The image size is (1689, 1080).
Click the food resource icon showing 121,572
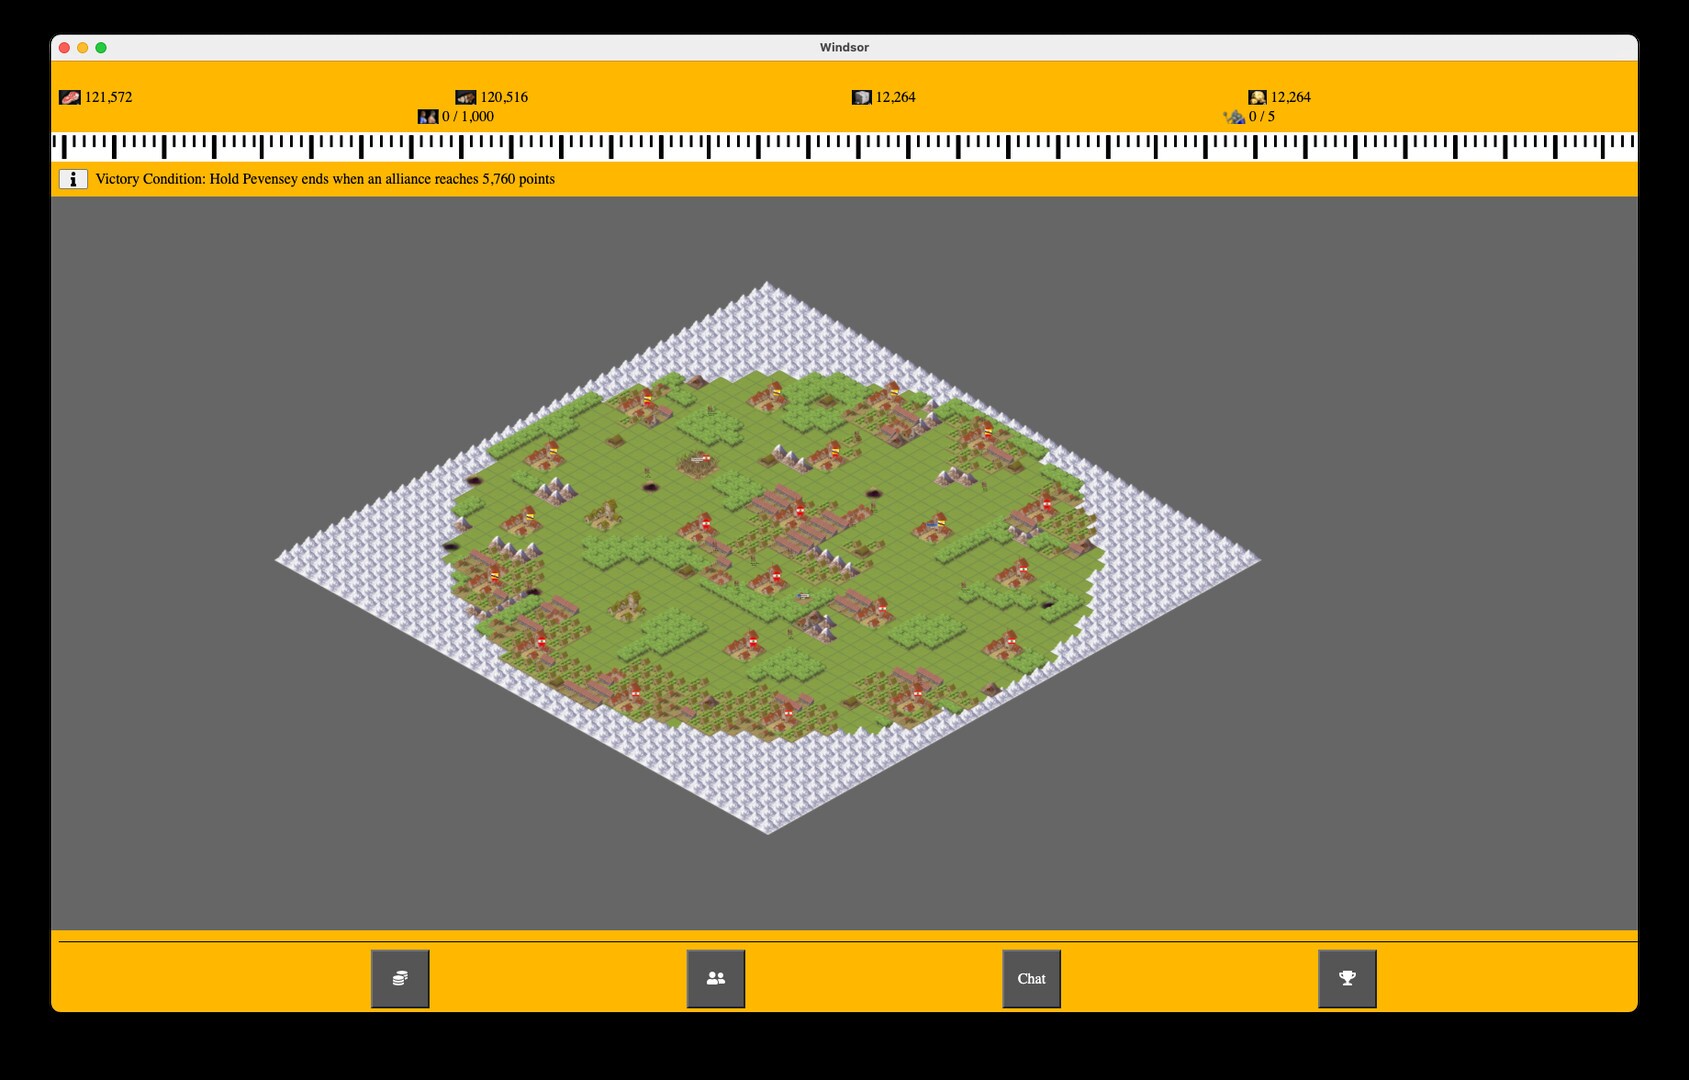(69, 97)
